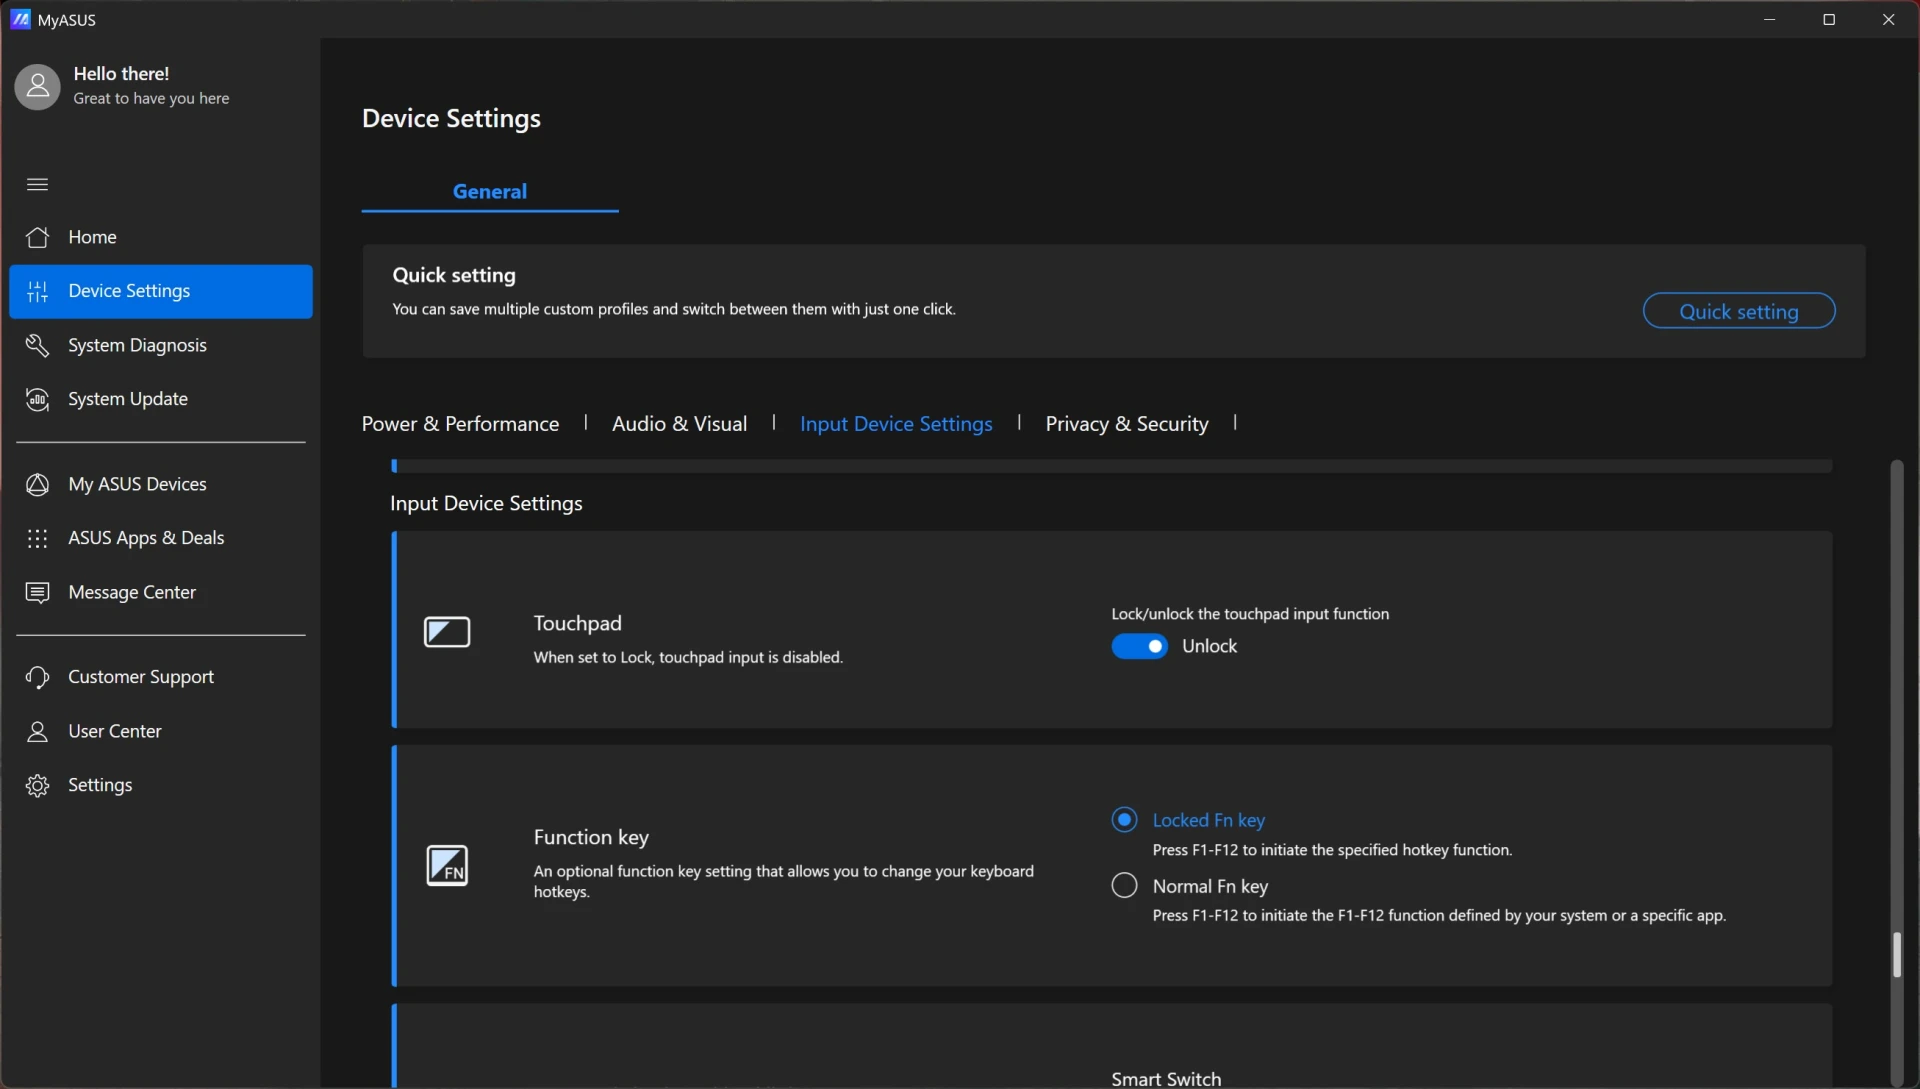The width and height of the screenshot is (1920, 1089).
Task: Open User Center page
Action: (161, 731)
